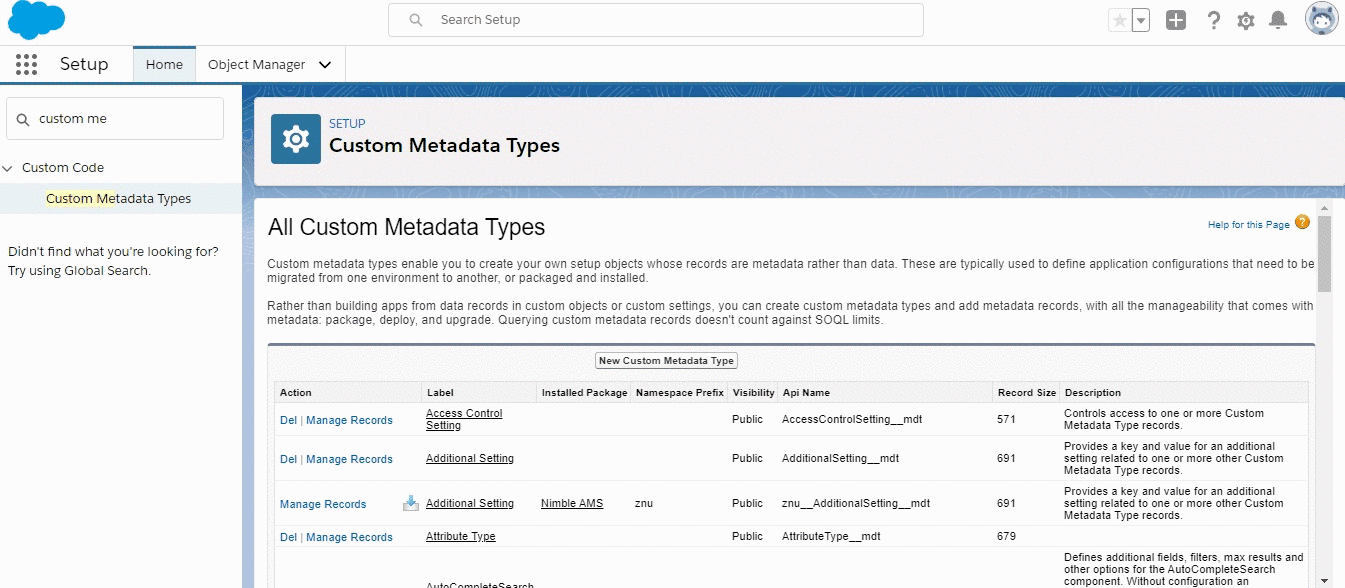Open the help question mark icon

click(1213, 20)
